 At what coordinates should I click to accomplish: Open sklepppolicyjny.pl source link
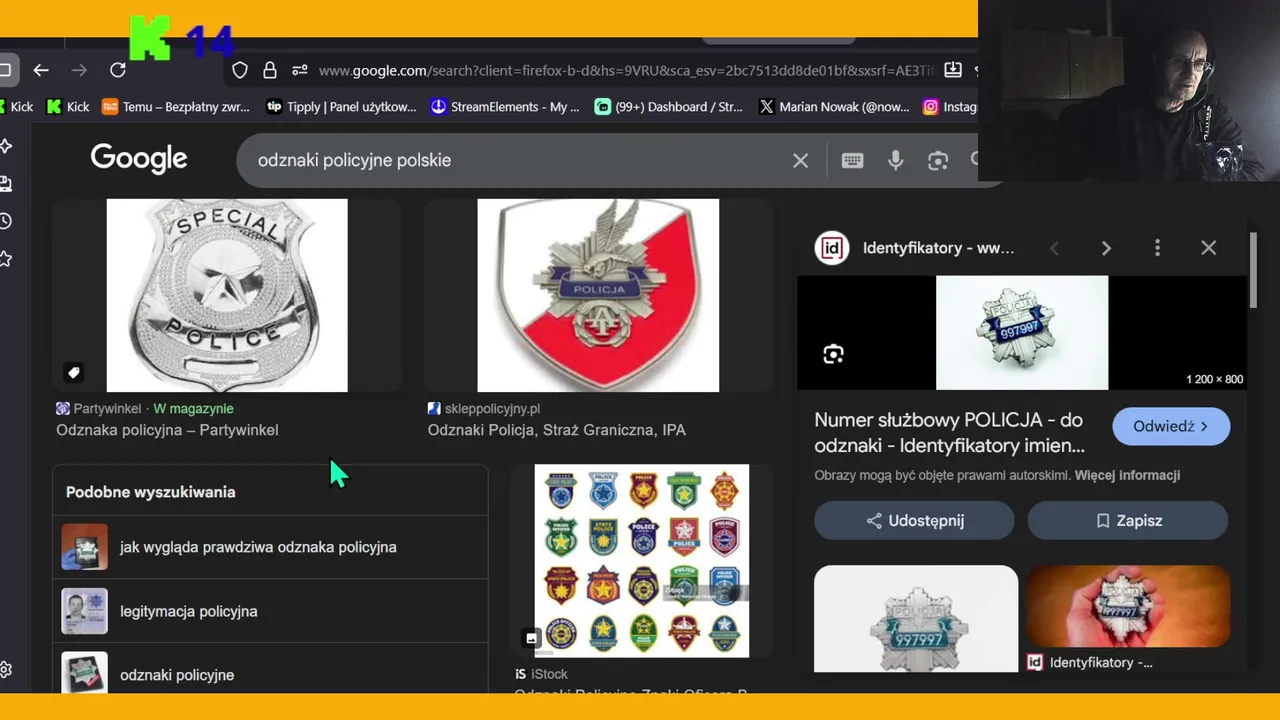click(x=484, y=408)
